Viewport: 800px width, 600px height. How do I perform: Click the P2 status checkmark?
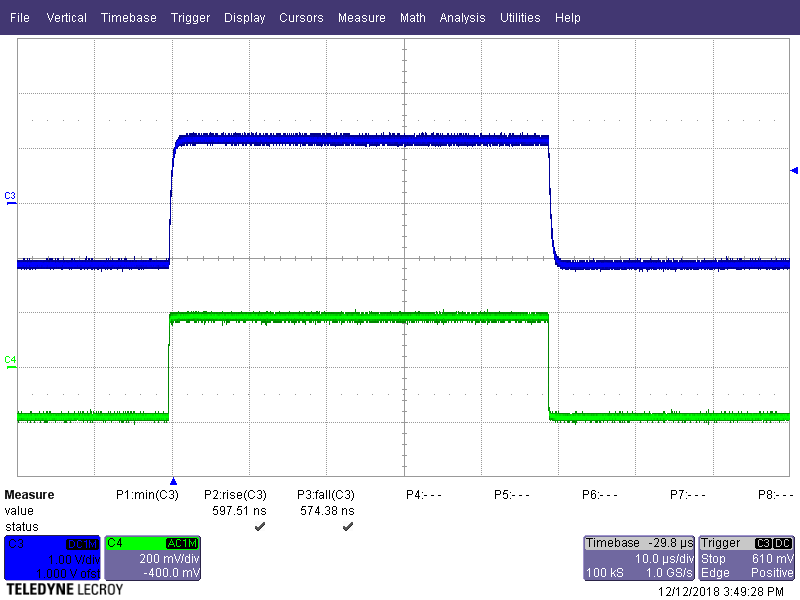point(260,527)
